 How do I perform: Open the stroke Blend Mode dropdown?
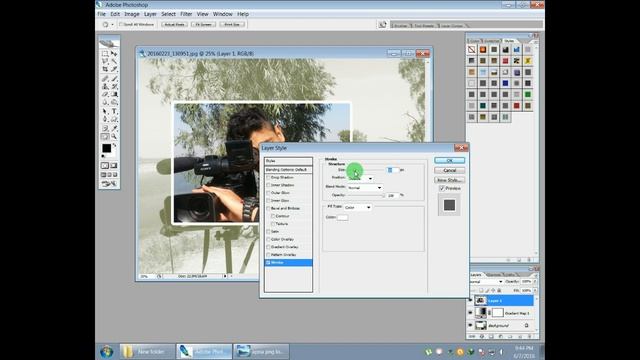click(x=379, y=188)
